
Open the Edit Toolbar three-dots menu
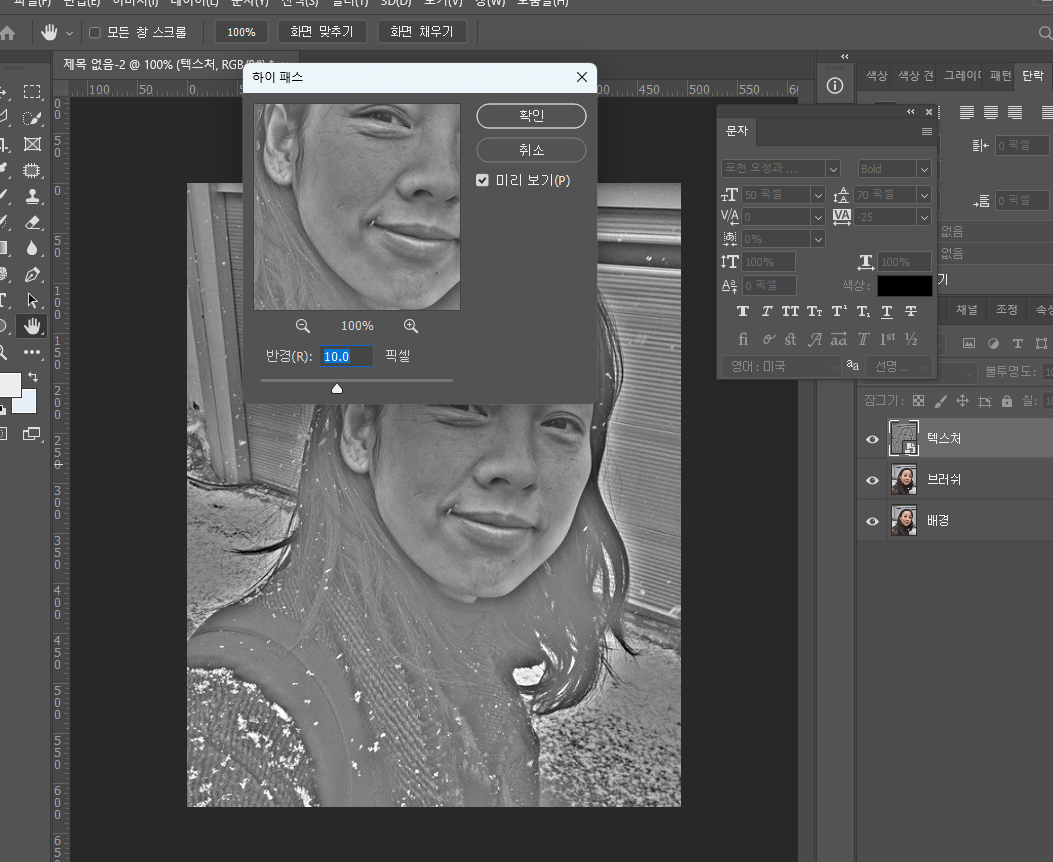click(32, 352)
